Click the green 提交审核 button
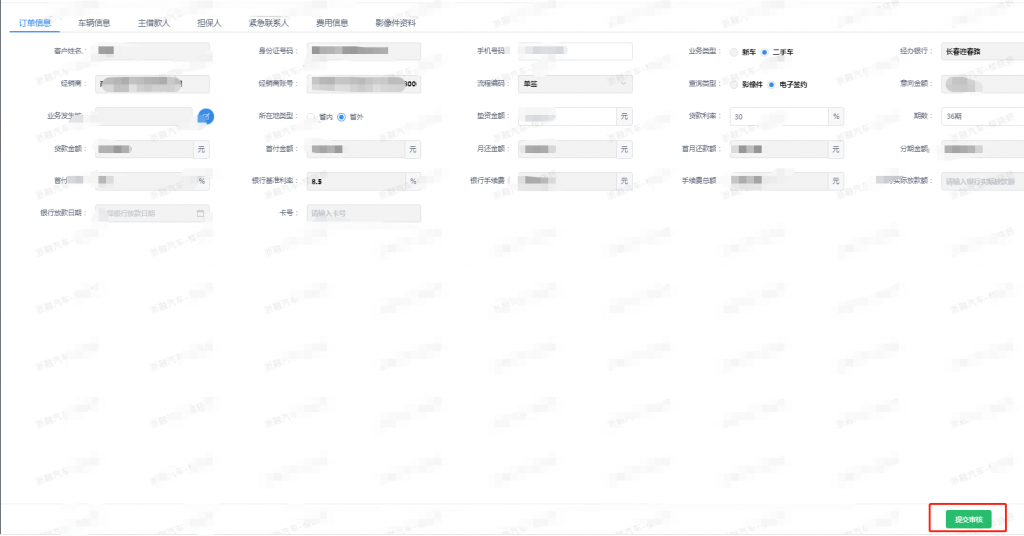 point(968,519)
